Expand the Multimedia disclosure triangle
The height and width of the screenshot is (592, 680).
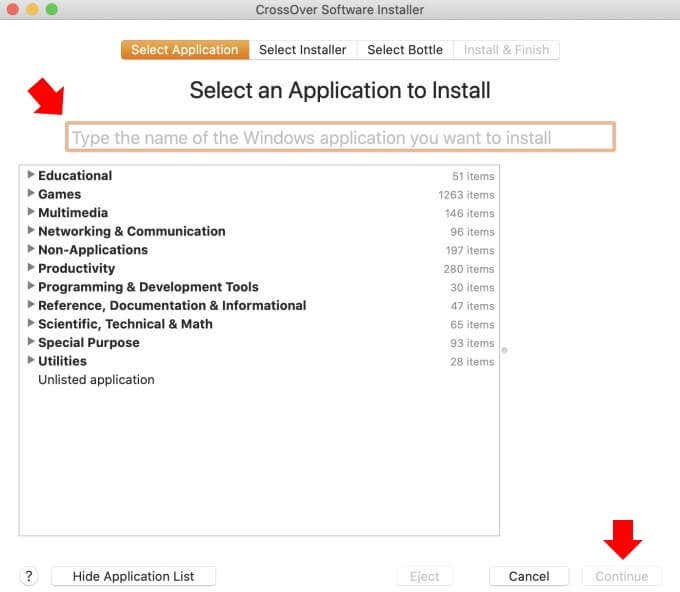pyautogui.click(x=31, y=212)
